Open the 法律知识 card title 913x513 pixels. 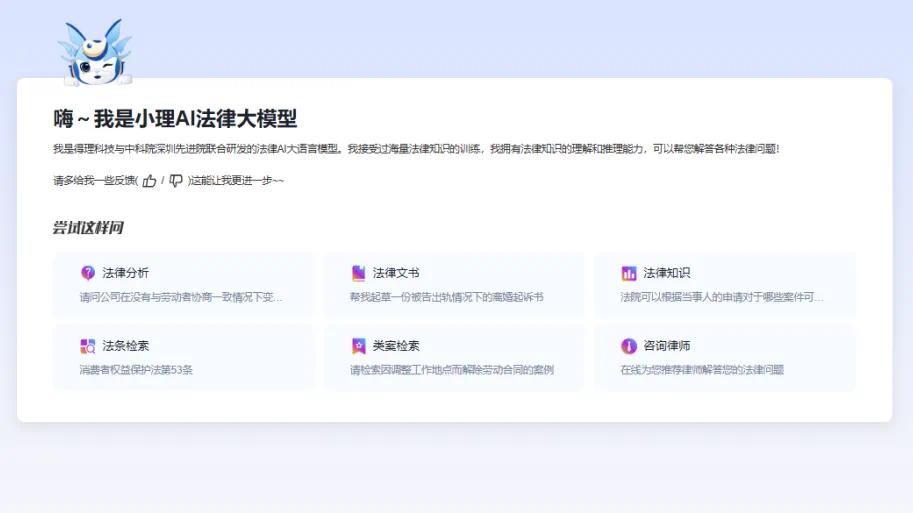tap(666, 273)
